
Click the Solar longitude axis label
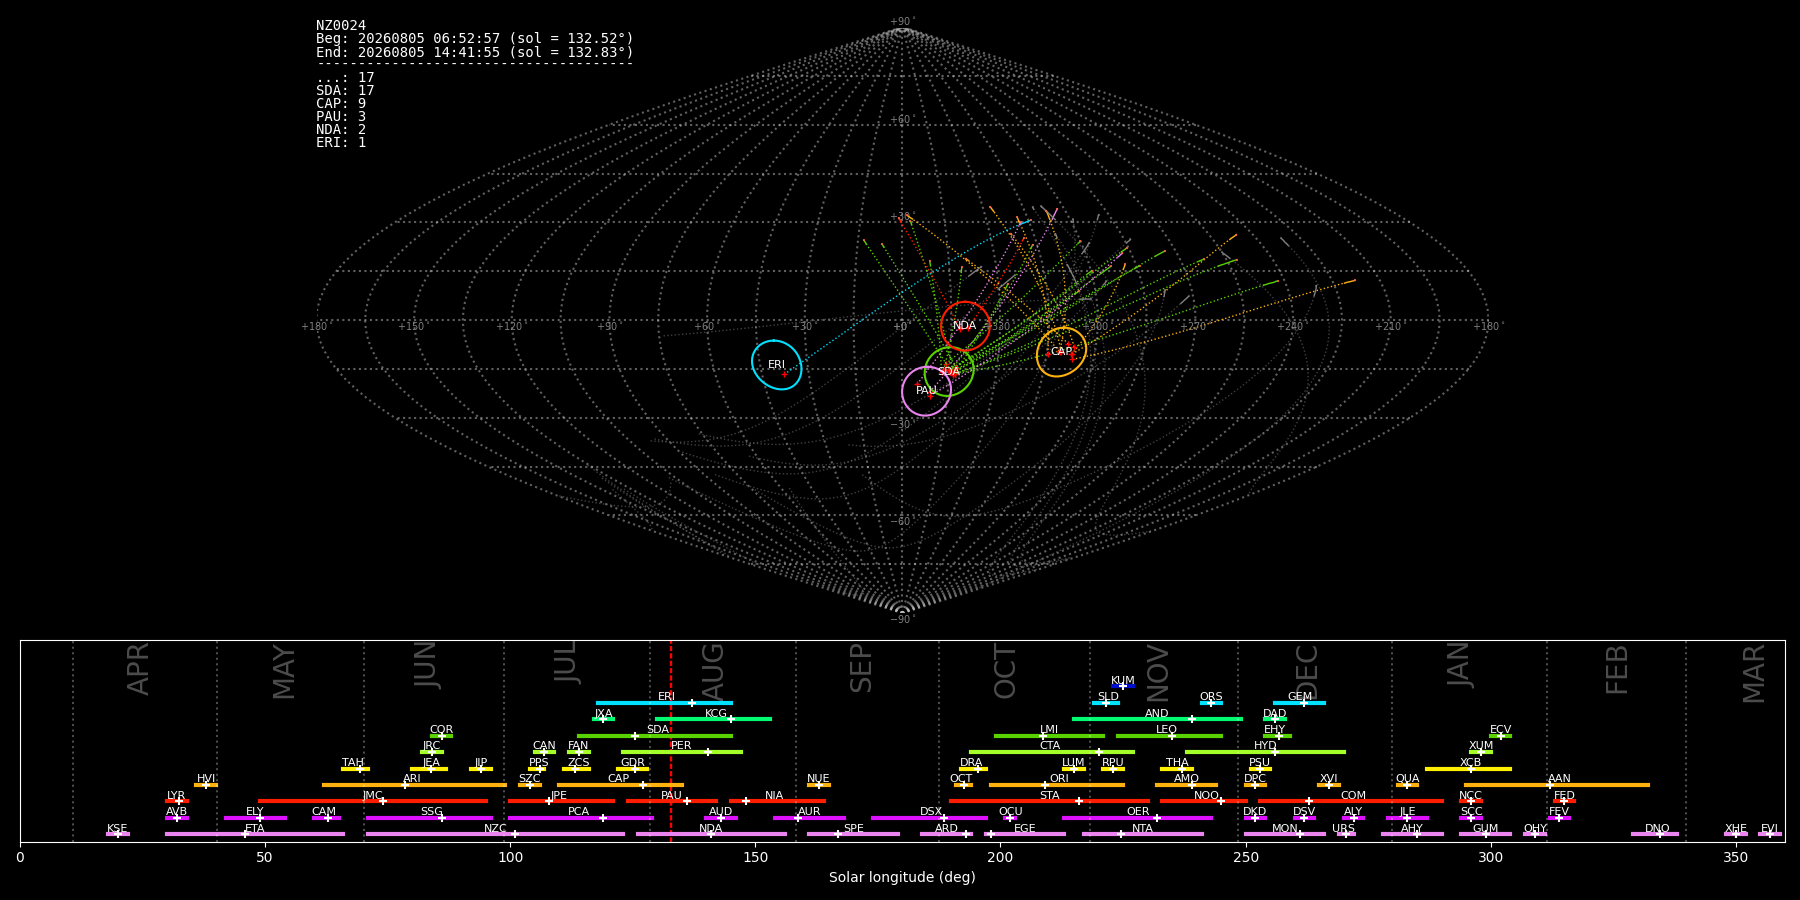tap(902, 878)
